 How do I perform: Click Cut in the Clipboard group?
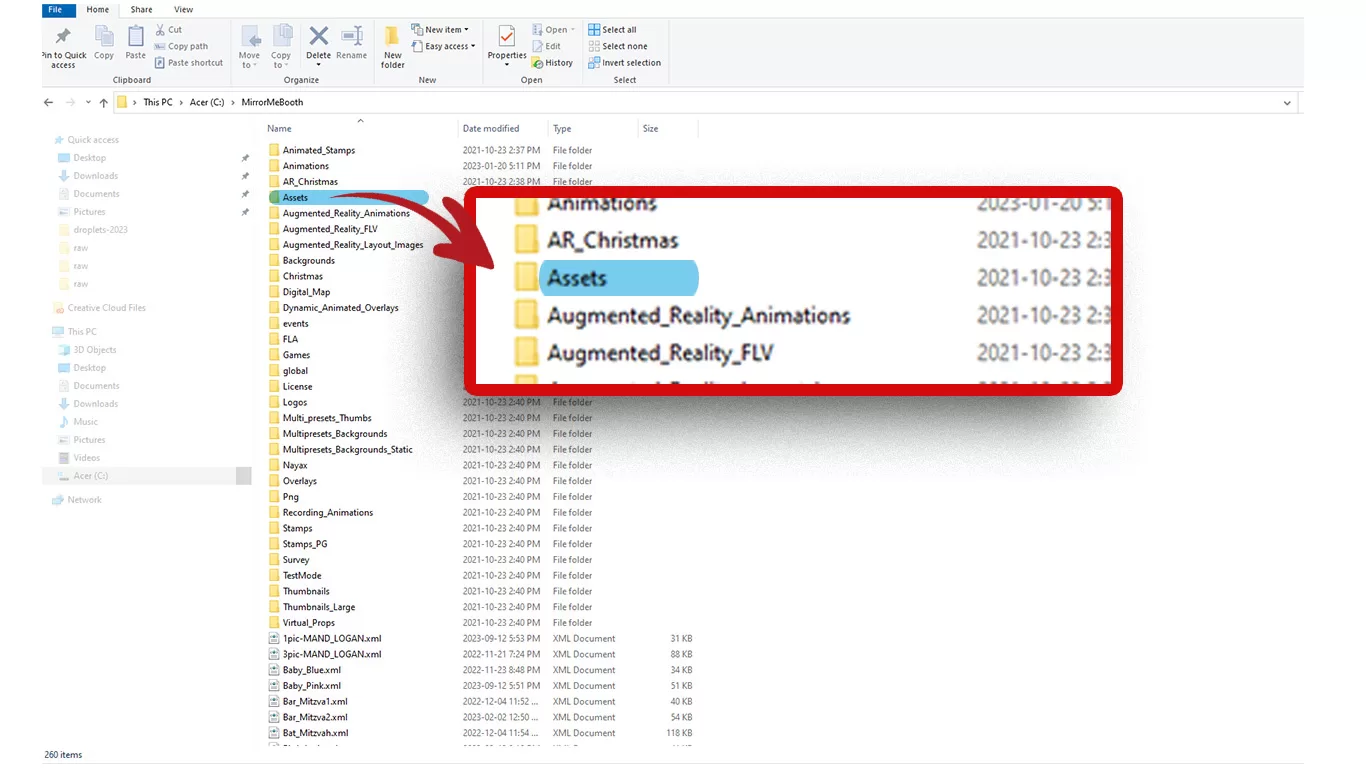pos(168,30)
